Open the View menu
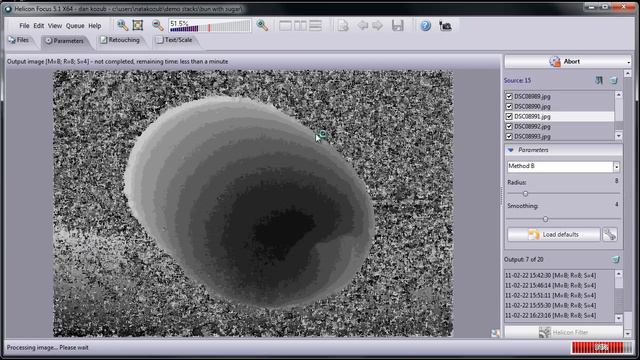This screenshot has width=640, height=360. coord(55,26)
